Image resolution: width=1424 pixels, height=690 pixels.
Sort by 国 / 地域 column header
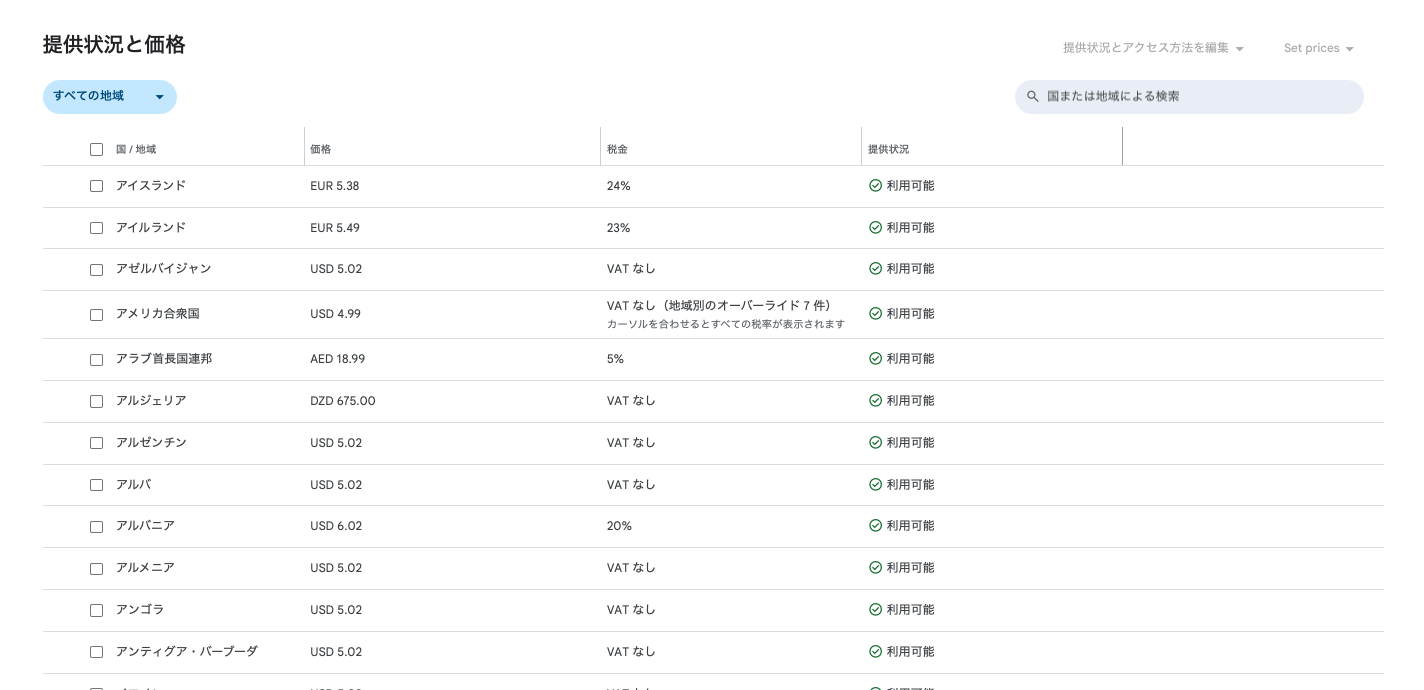pyautogui.click(x=136, y=149)
